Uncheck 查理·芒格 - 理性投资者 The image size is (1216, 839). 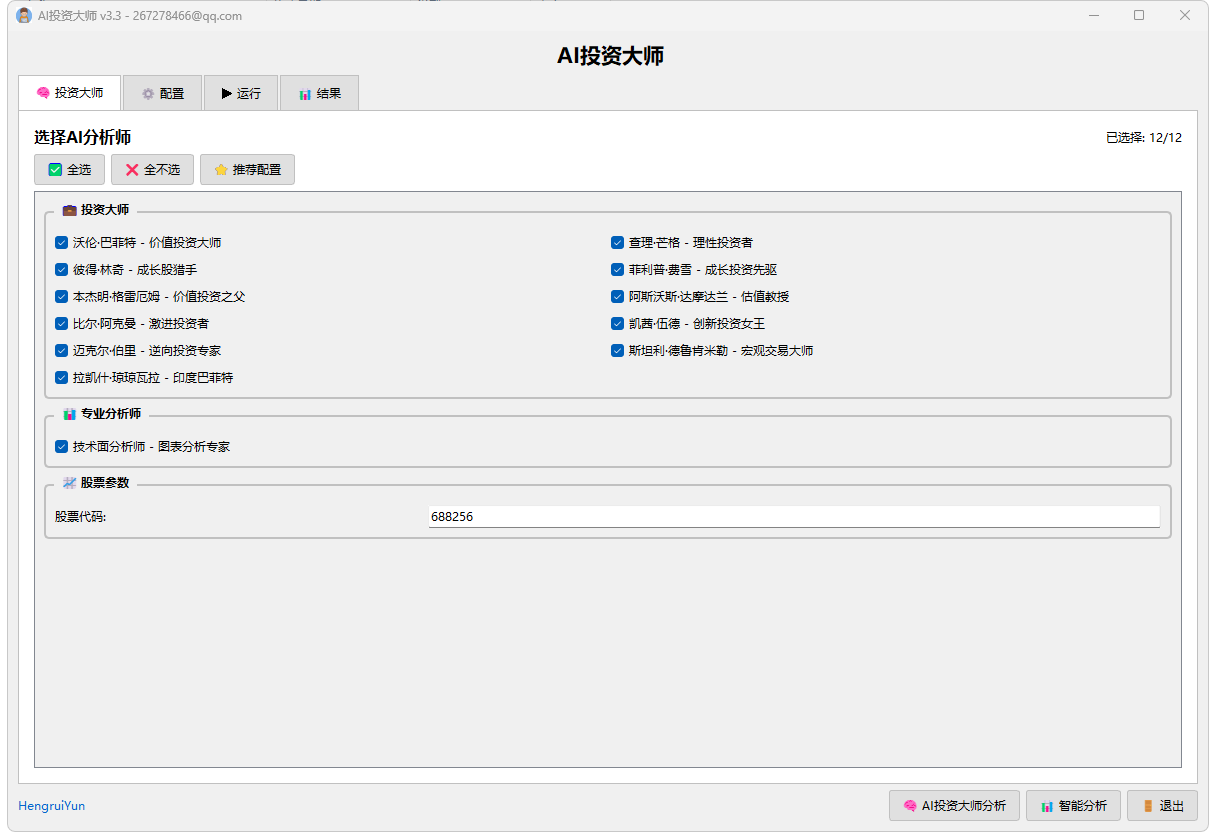(x=617, y=242)
